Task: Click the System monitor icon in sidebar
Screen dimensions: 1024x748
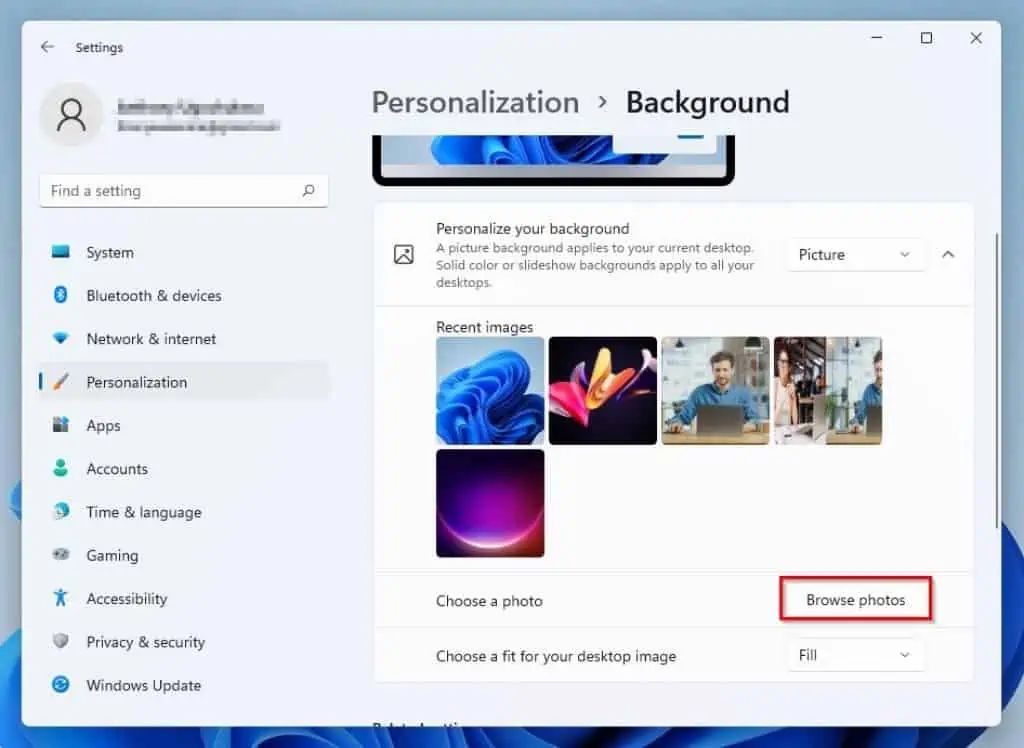Action: click(61, 253)
